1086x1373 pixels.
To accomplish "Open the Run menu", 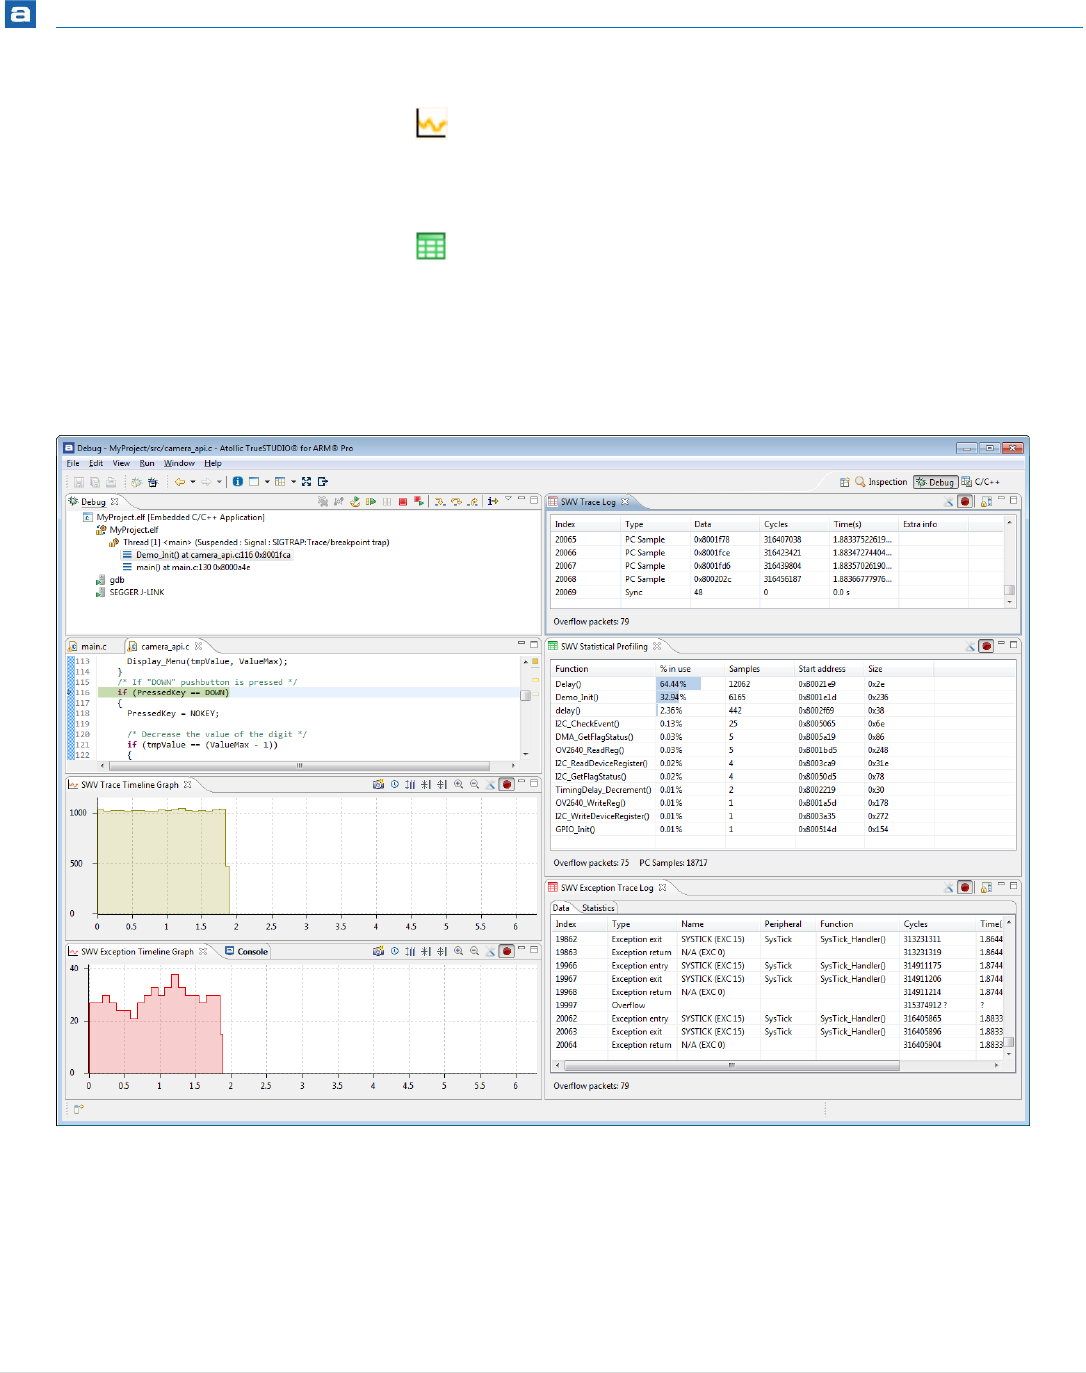I will [147, 463].
